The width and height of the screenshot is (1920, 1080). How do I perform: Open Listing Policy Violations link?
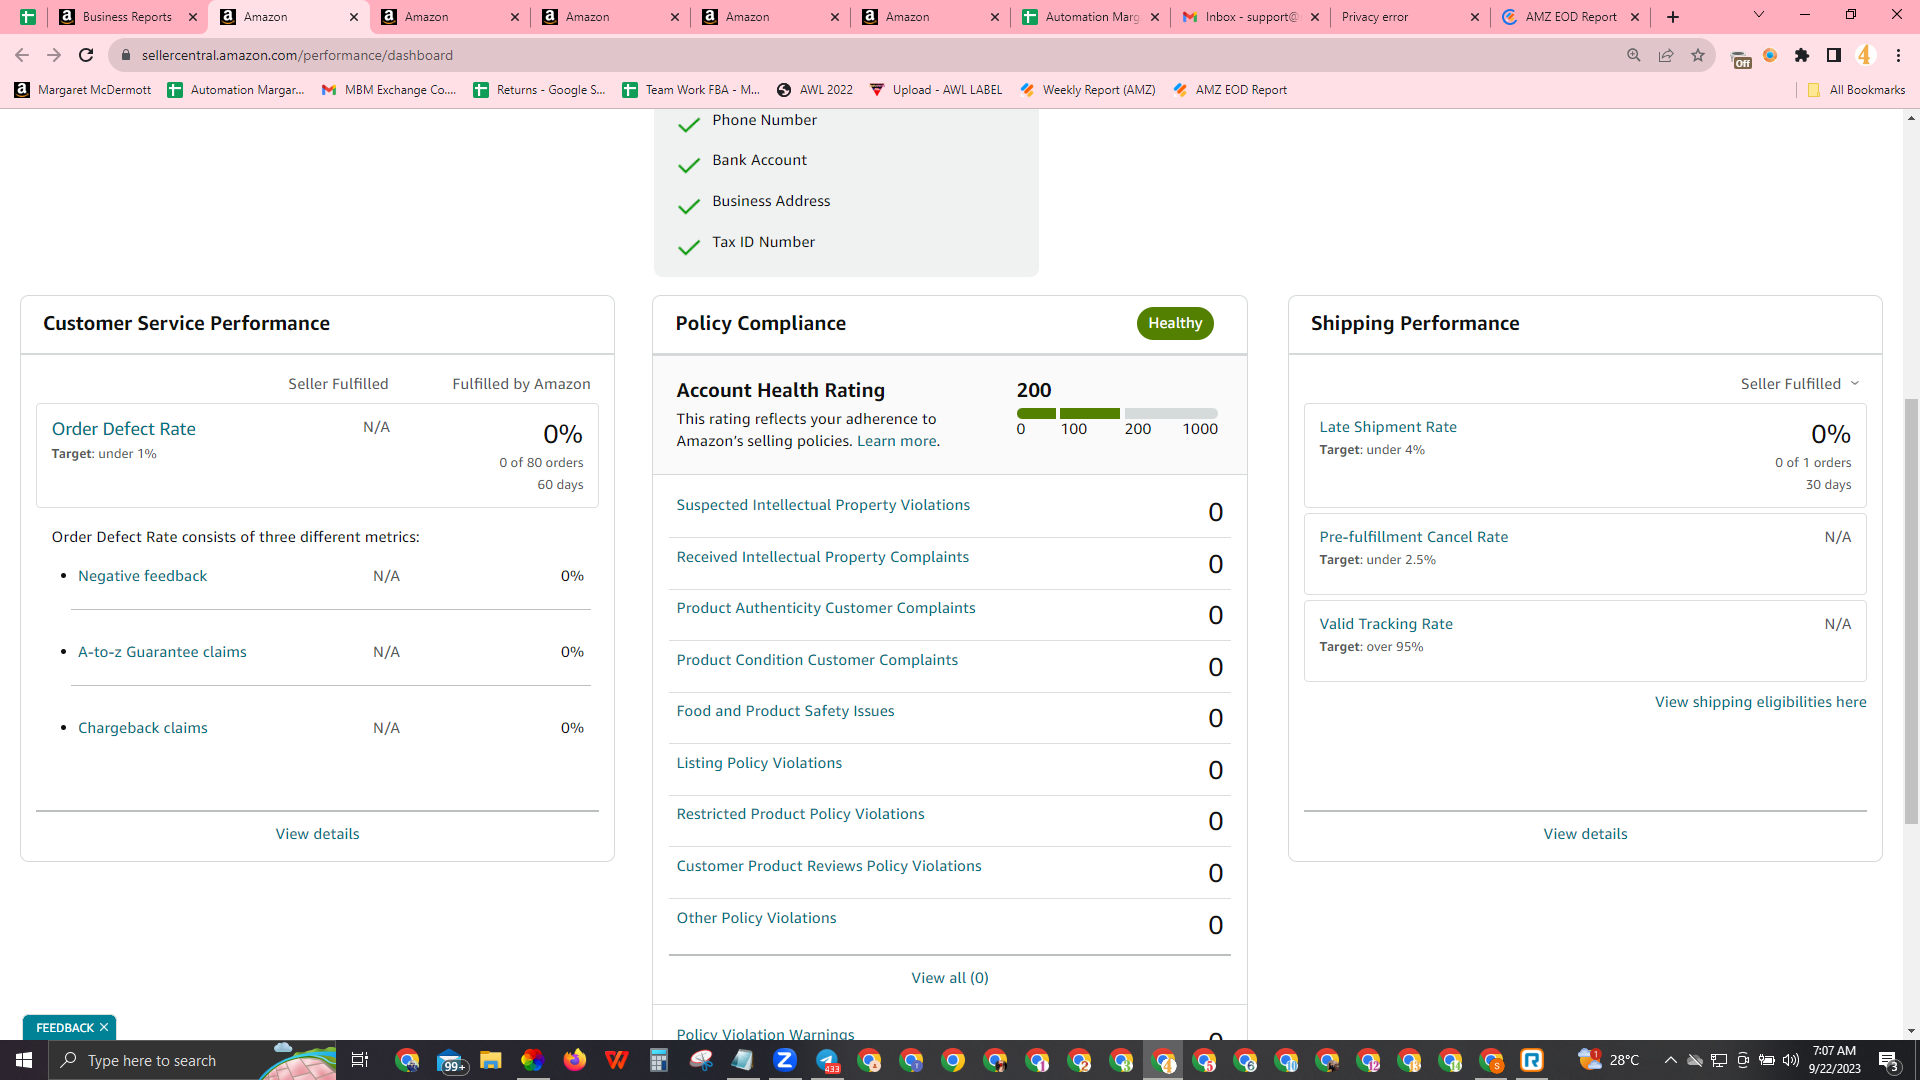[x=759, y=763]
